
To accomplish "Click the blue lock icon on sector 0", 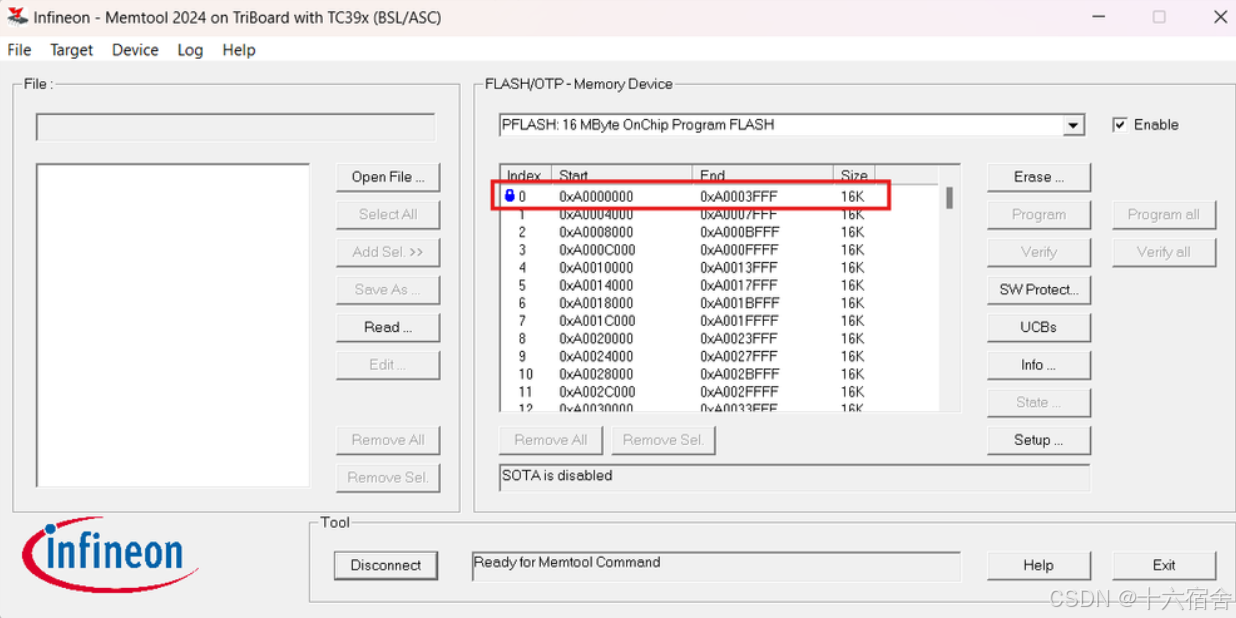I will [510, 196].
